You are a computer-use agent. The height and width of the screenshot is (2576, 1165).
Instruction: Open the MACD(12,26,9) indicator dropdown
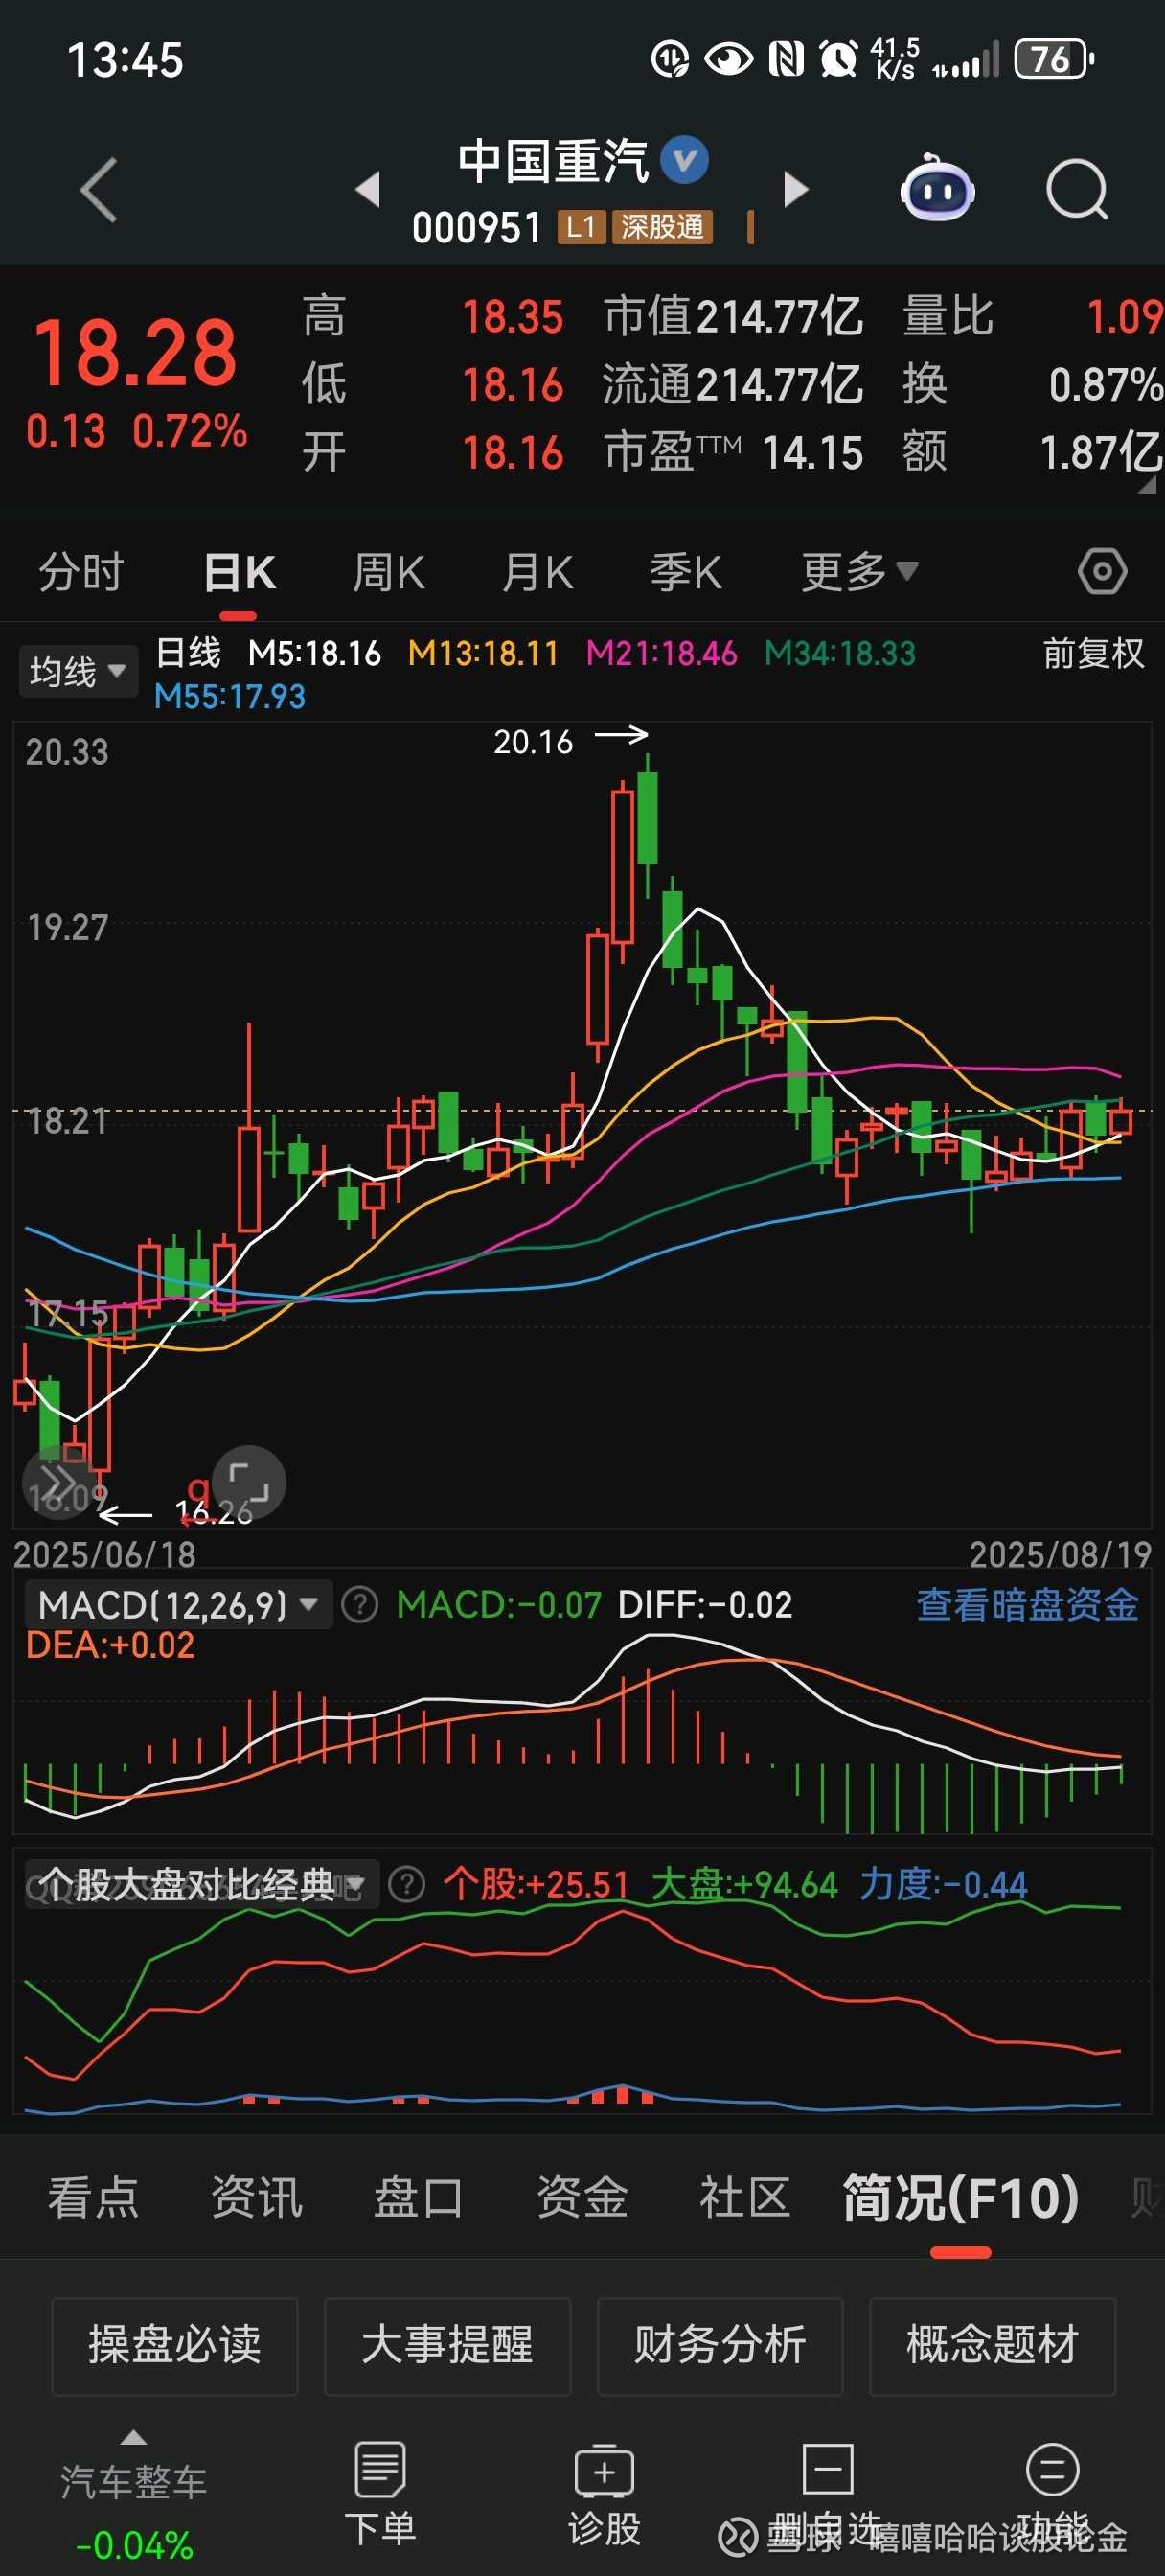point(178,1605)
